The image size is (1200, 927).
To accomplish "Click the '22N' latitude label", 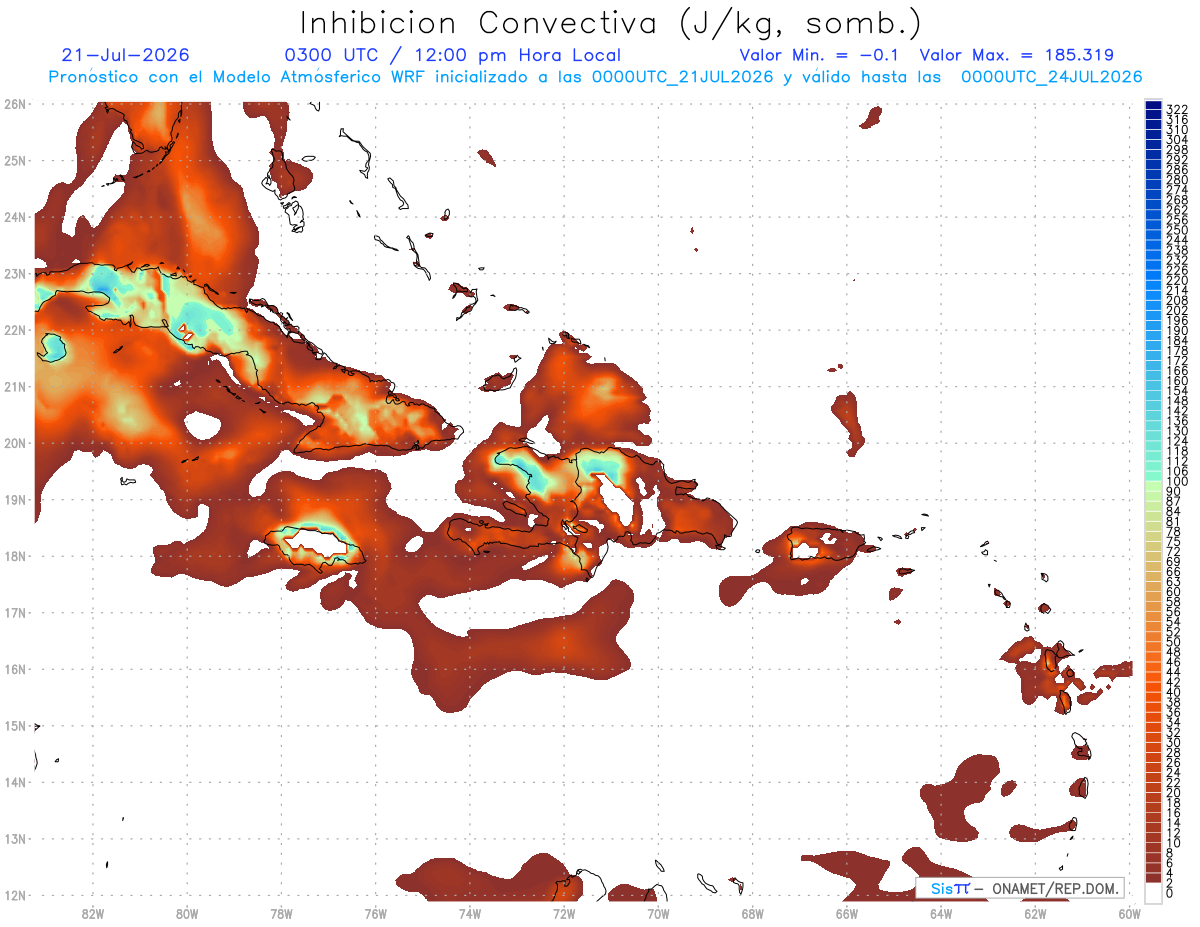I will point(14,329).
